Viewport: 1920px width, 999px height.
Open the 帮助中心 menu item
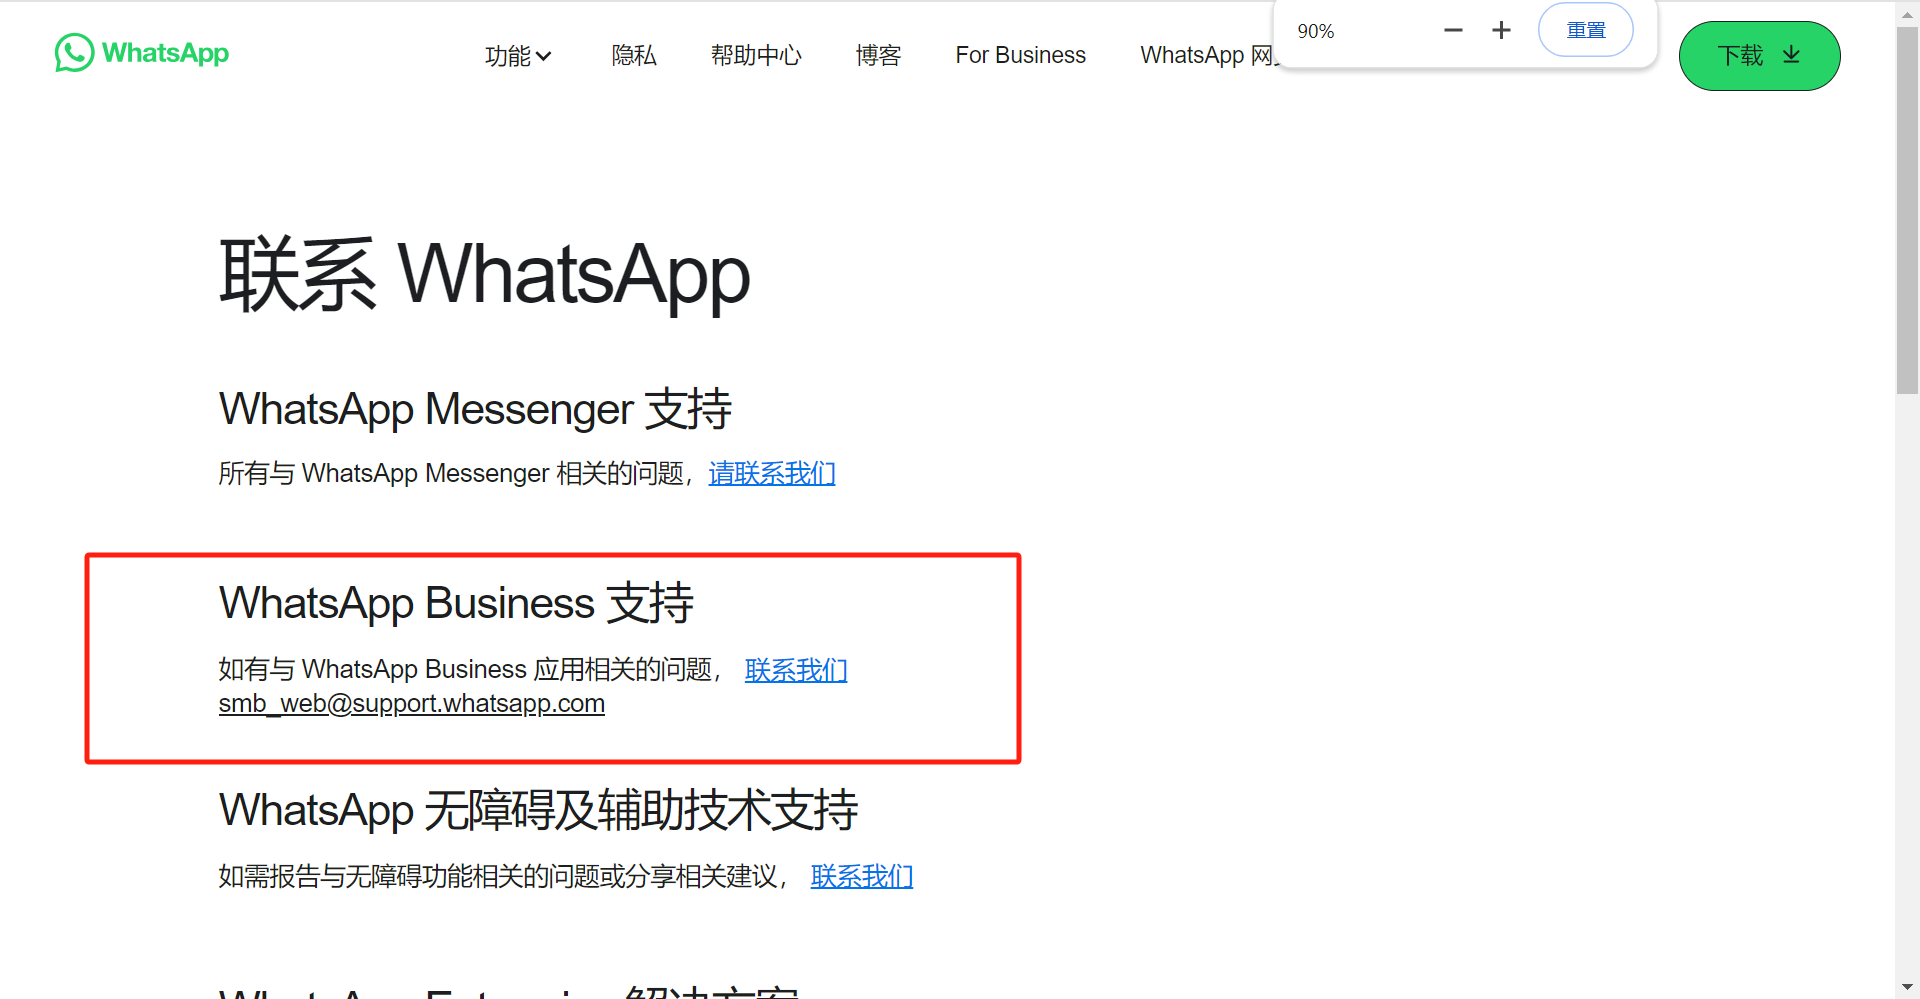[x=756, y=56]
